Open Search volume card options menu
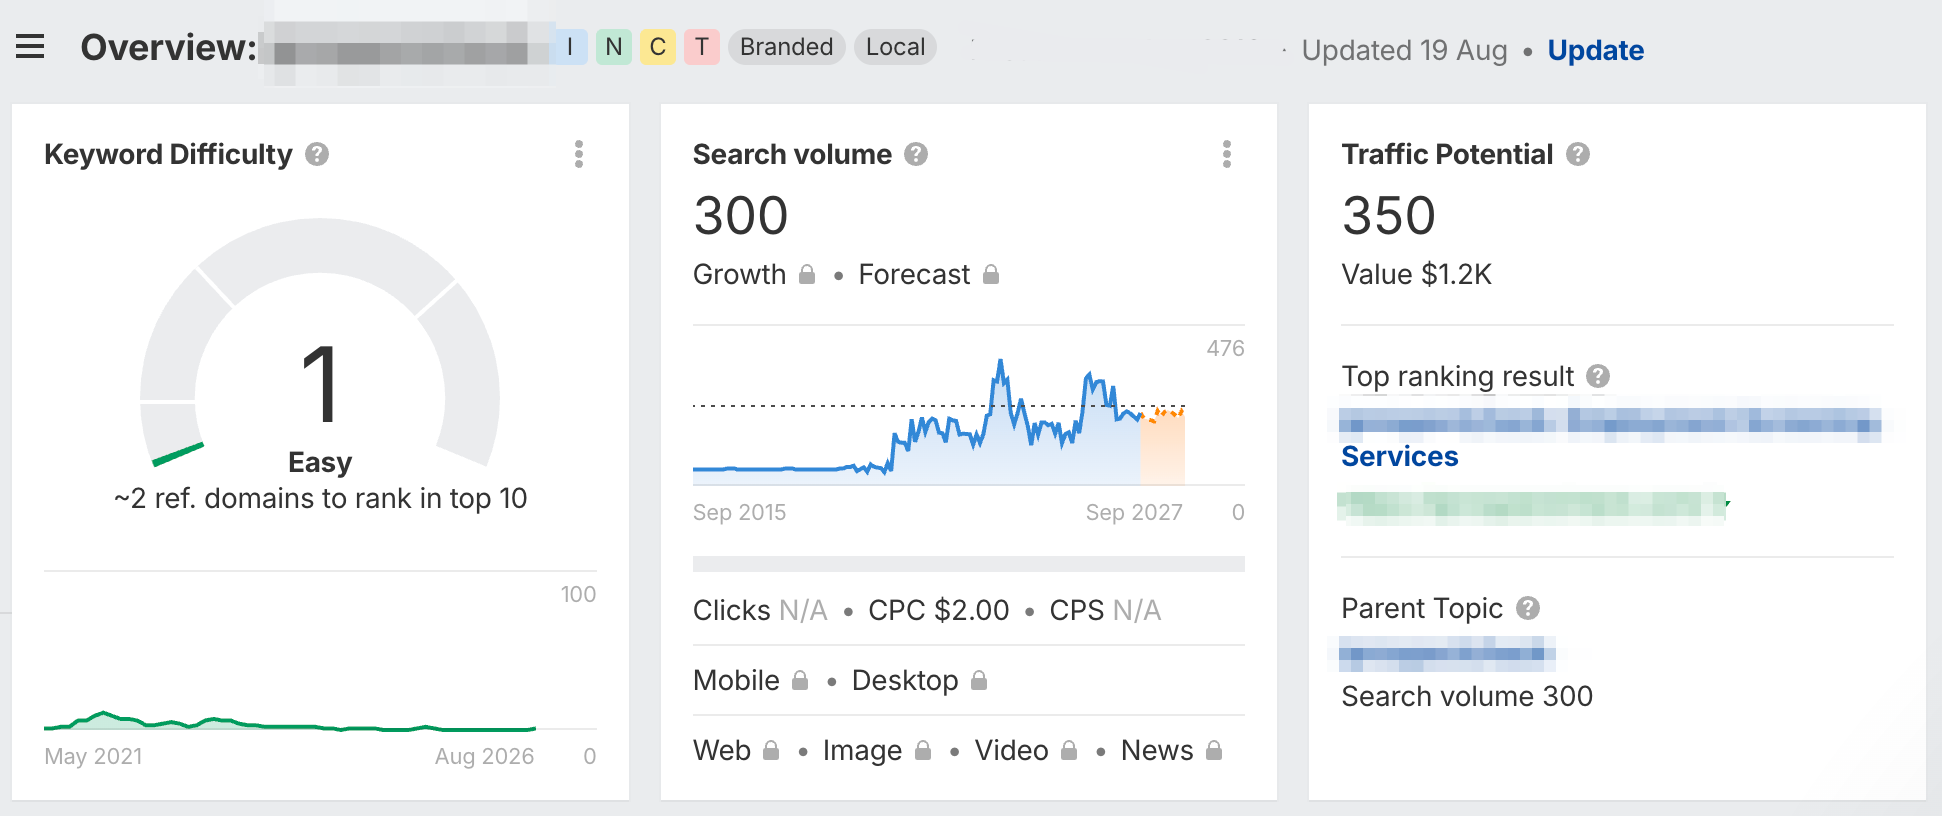This screenshot has height=816, width=1942. (1227, 154)
